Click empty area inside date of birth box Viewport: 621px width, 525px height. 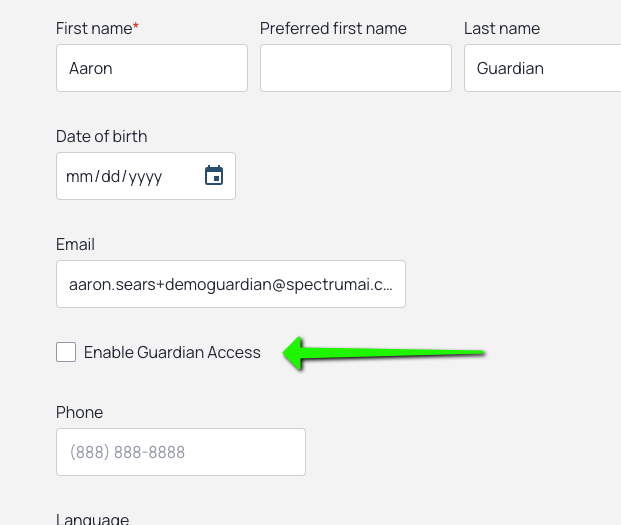[182, 176]
